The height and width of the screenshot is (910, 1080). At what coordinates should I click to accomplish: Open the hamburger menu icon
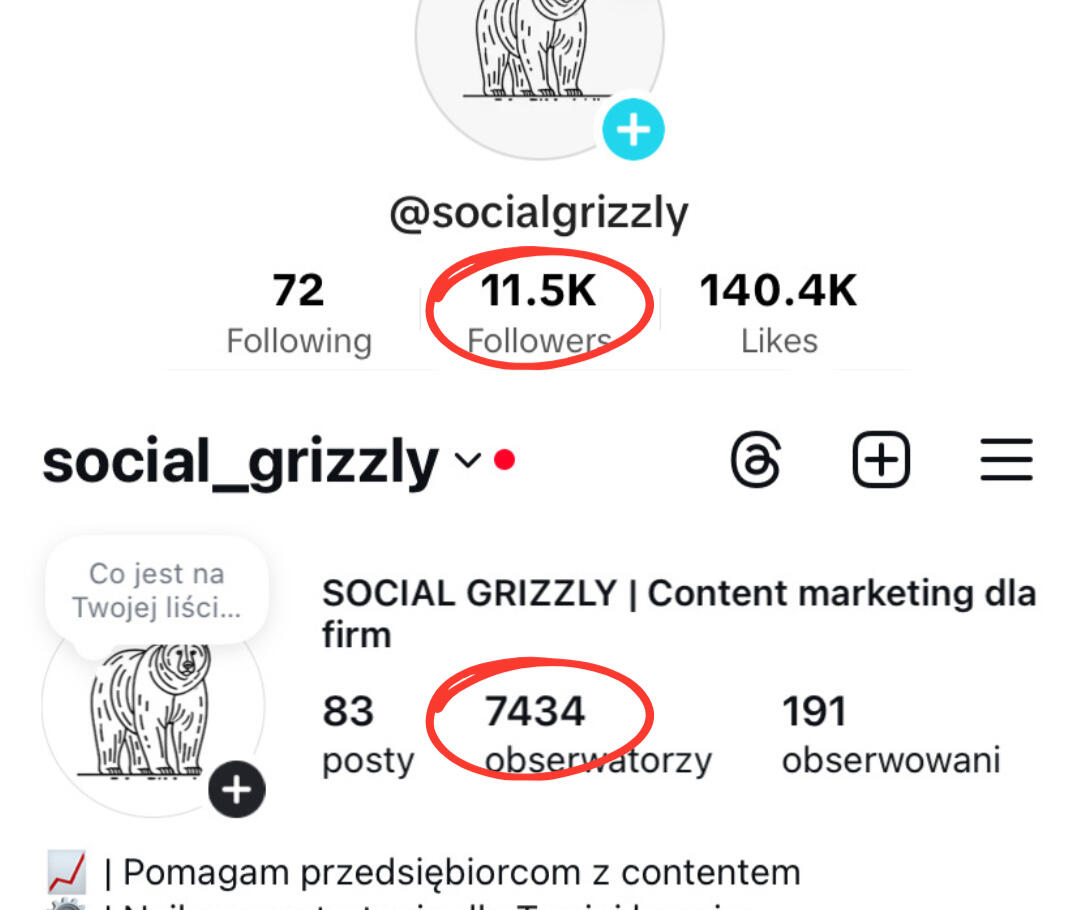coord(1005,461)
